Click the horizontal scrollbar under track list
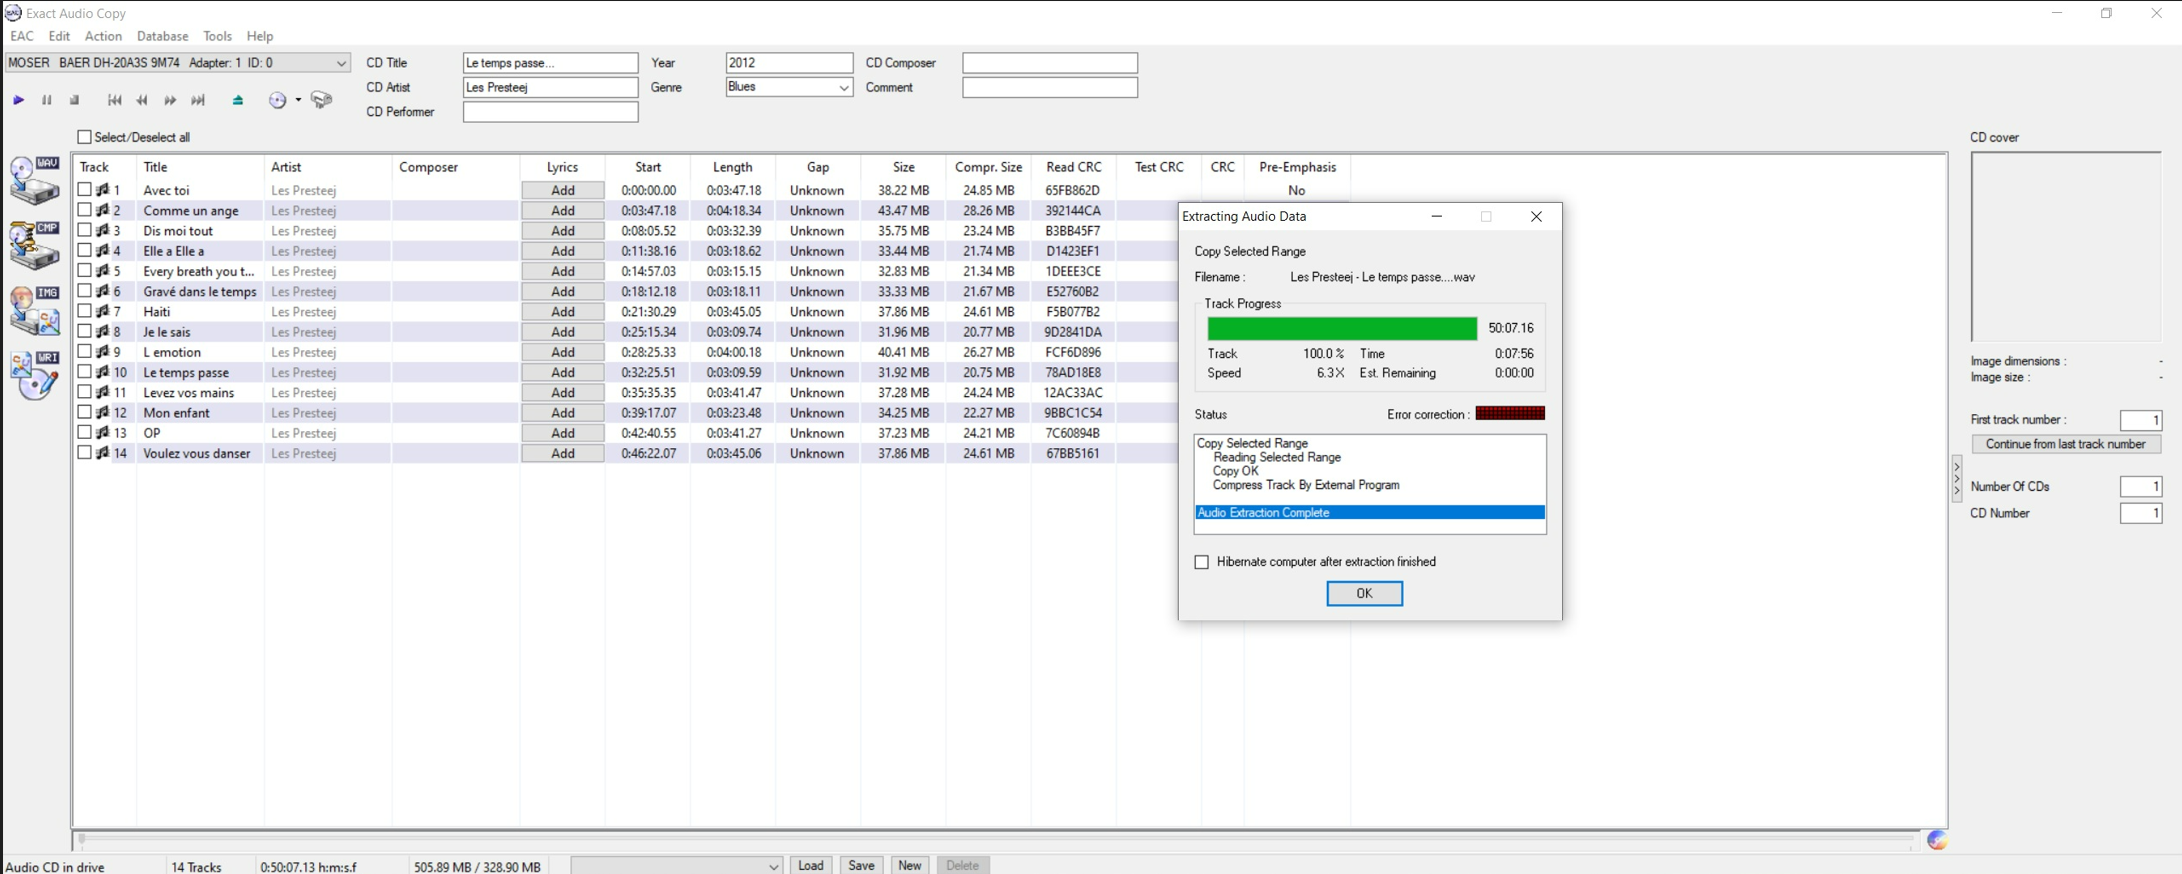This screenshot has width=2182, height=874. (996, 839)
